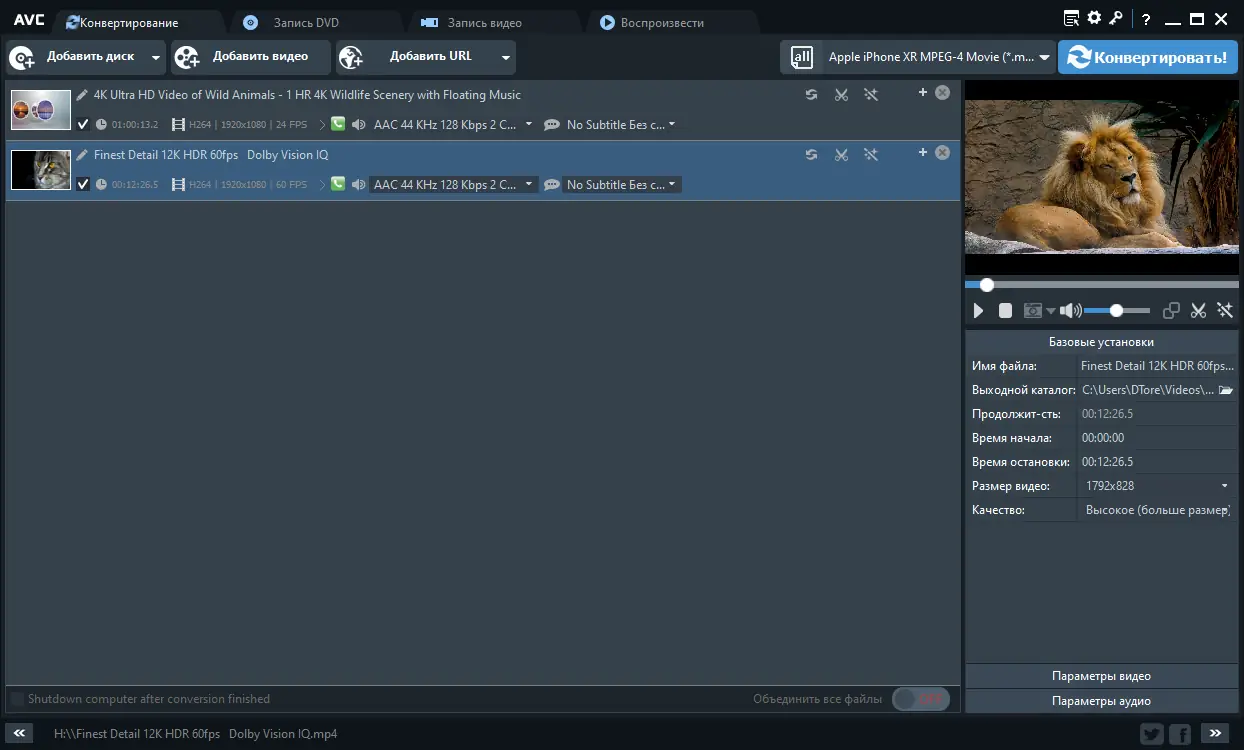This screenshot has height=750, width=1244.
Task: Open the subtitle dropdown for Wild Animals
Action: (621, 125)
